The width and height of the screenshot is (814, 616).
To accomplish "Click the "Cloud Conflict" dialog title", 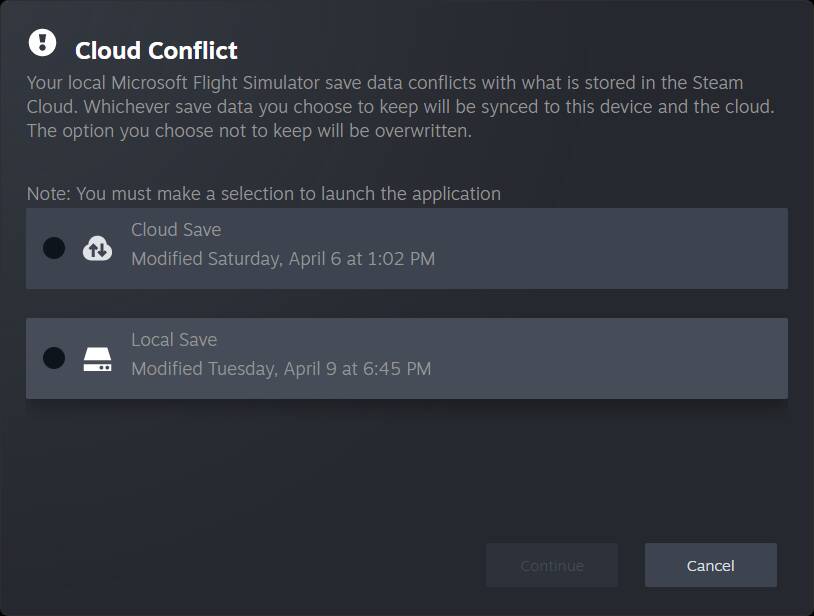I will point(156,50).
